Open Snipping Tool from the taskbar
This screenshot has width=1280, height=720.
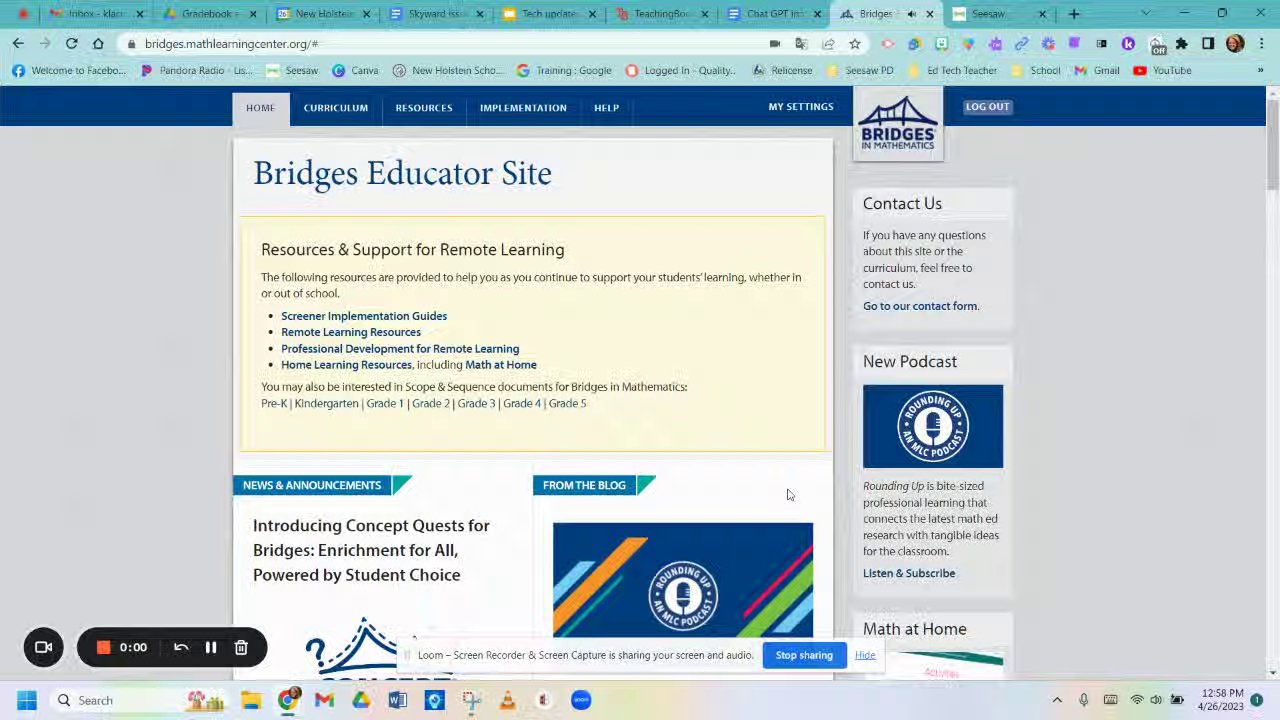click(x=471, y=700)
